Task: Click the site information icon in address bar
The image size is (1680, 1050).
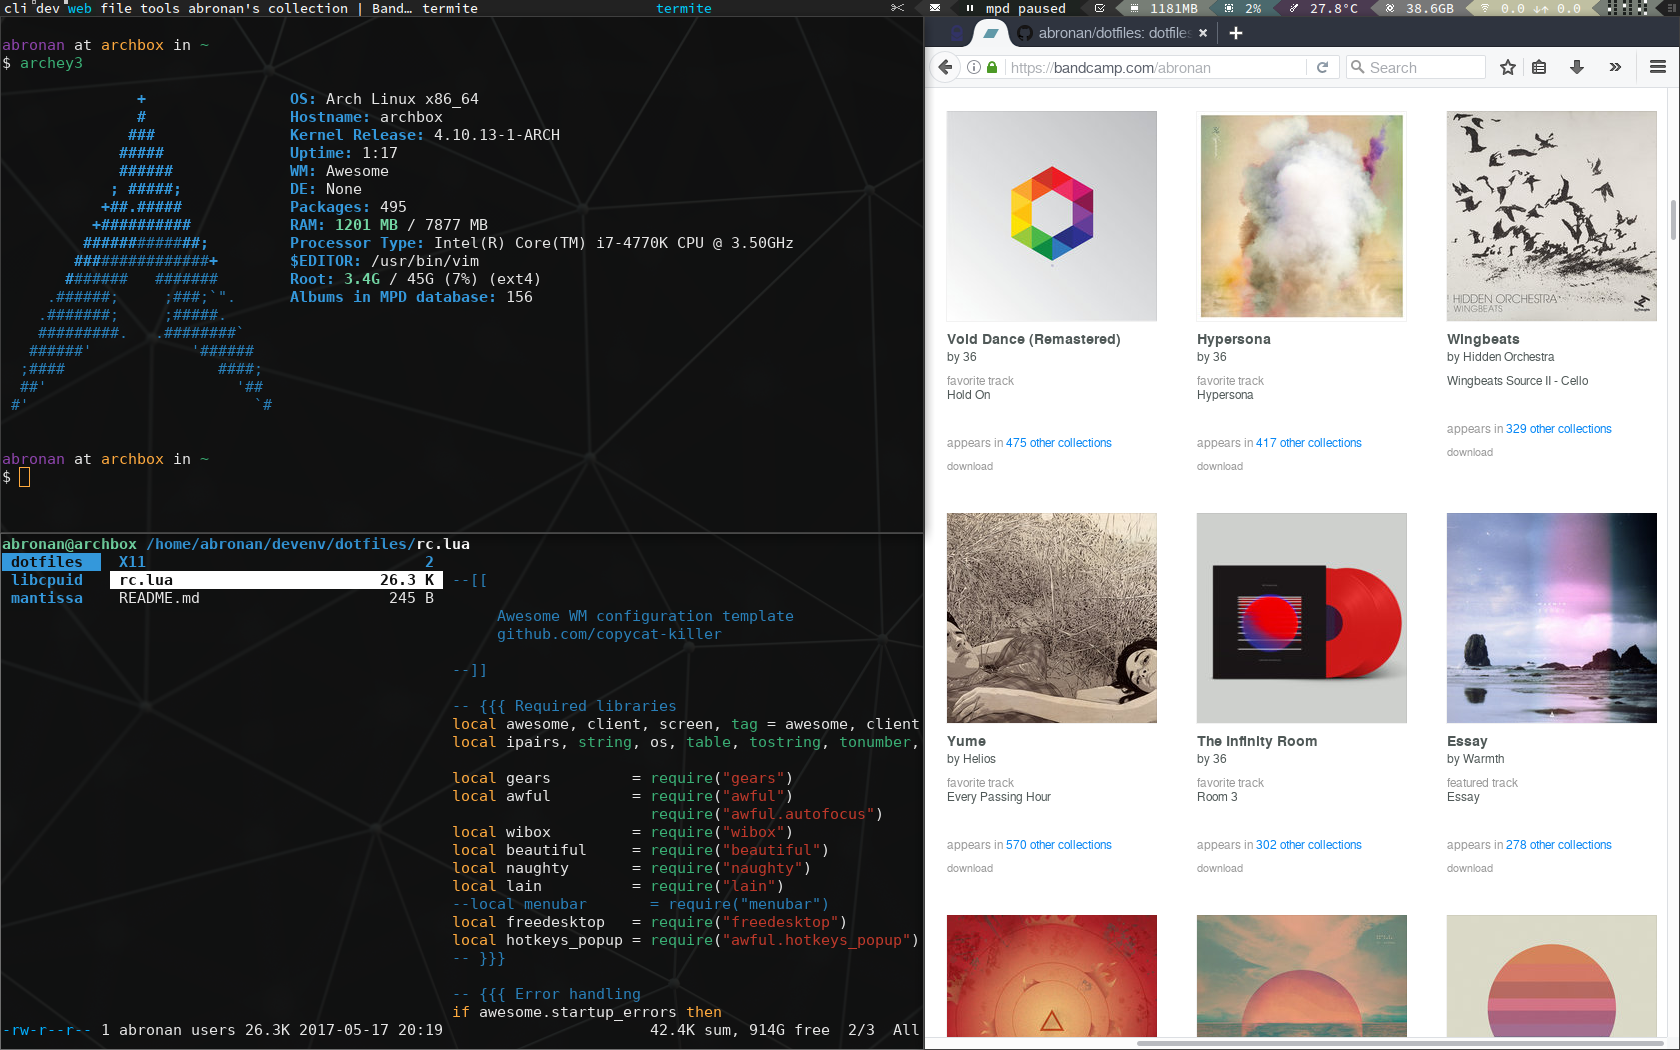Action: tap(974, 67)
